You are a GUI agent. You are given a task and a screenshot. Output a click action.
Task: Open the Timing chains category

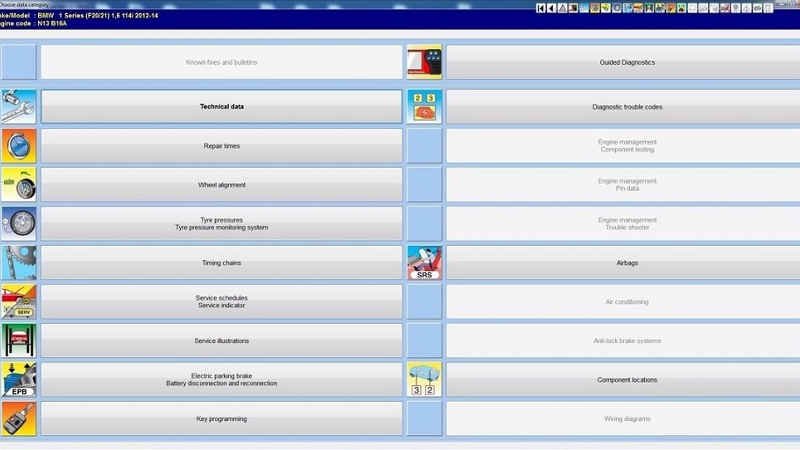tap(221, 262)
